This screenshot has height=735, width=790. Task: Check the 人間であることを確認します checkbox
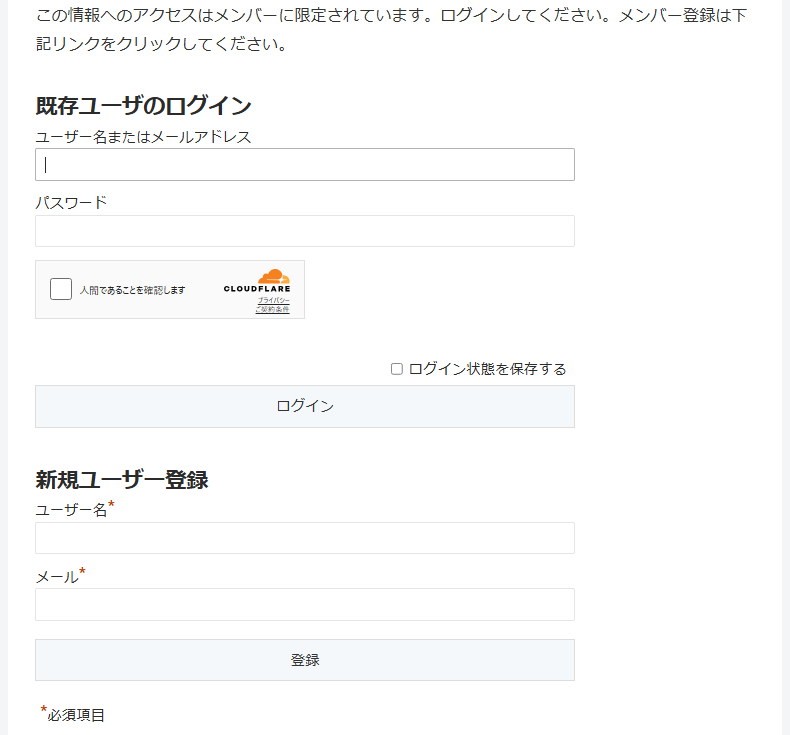tap(61, 289)
